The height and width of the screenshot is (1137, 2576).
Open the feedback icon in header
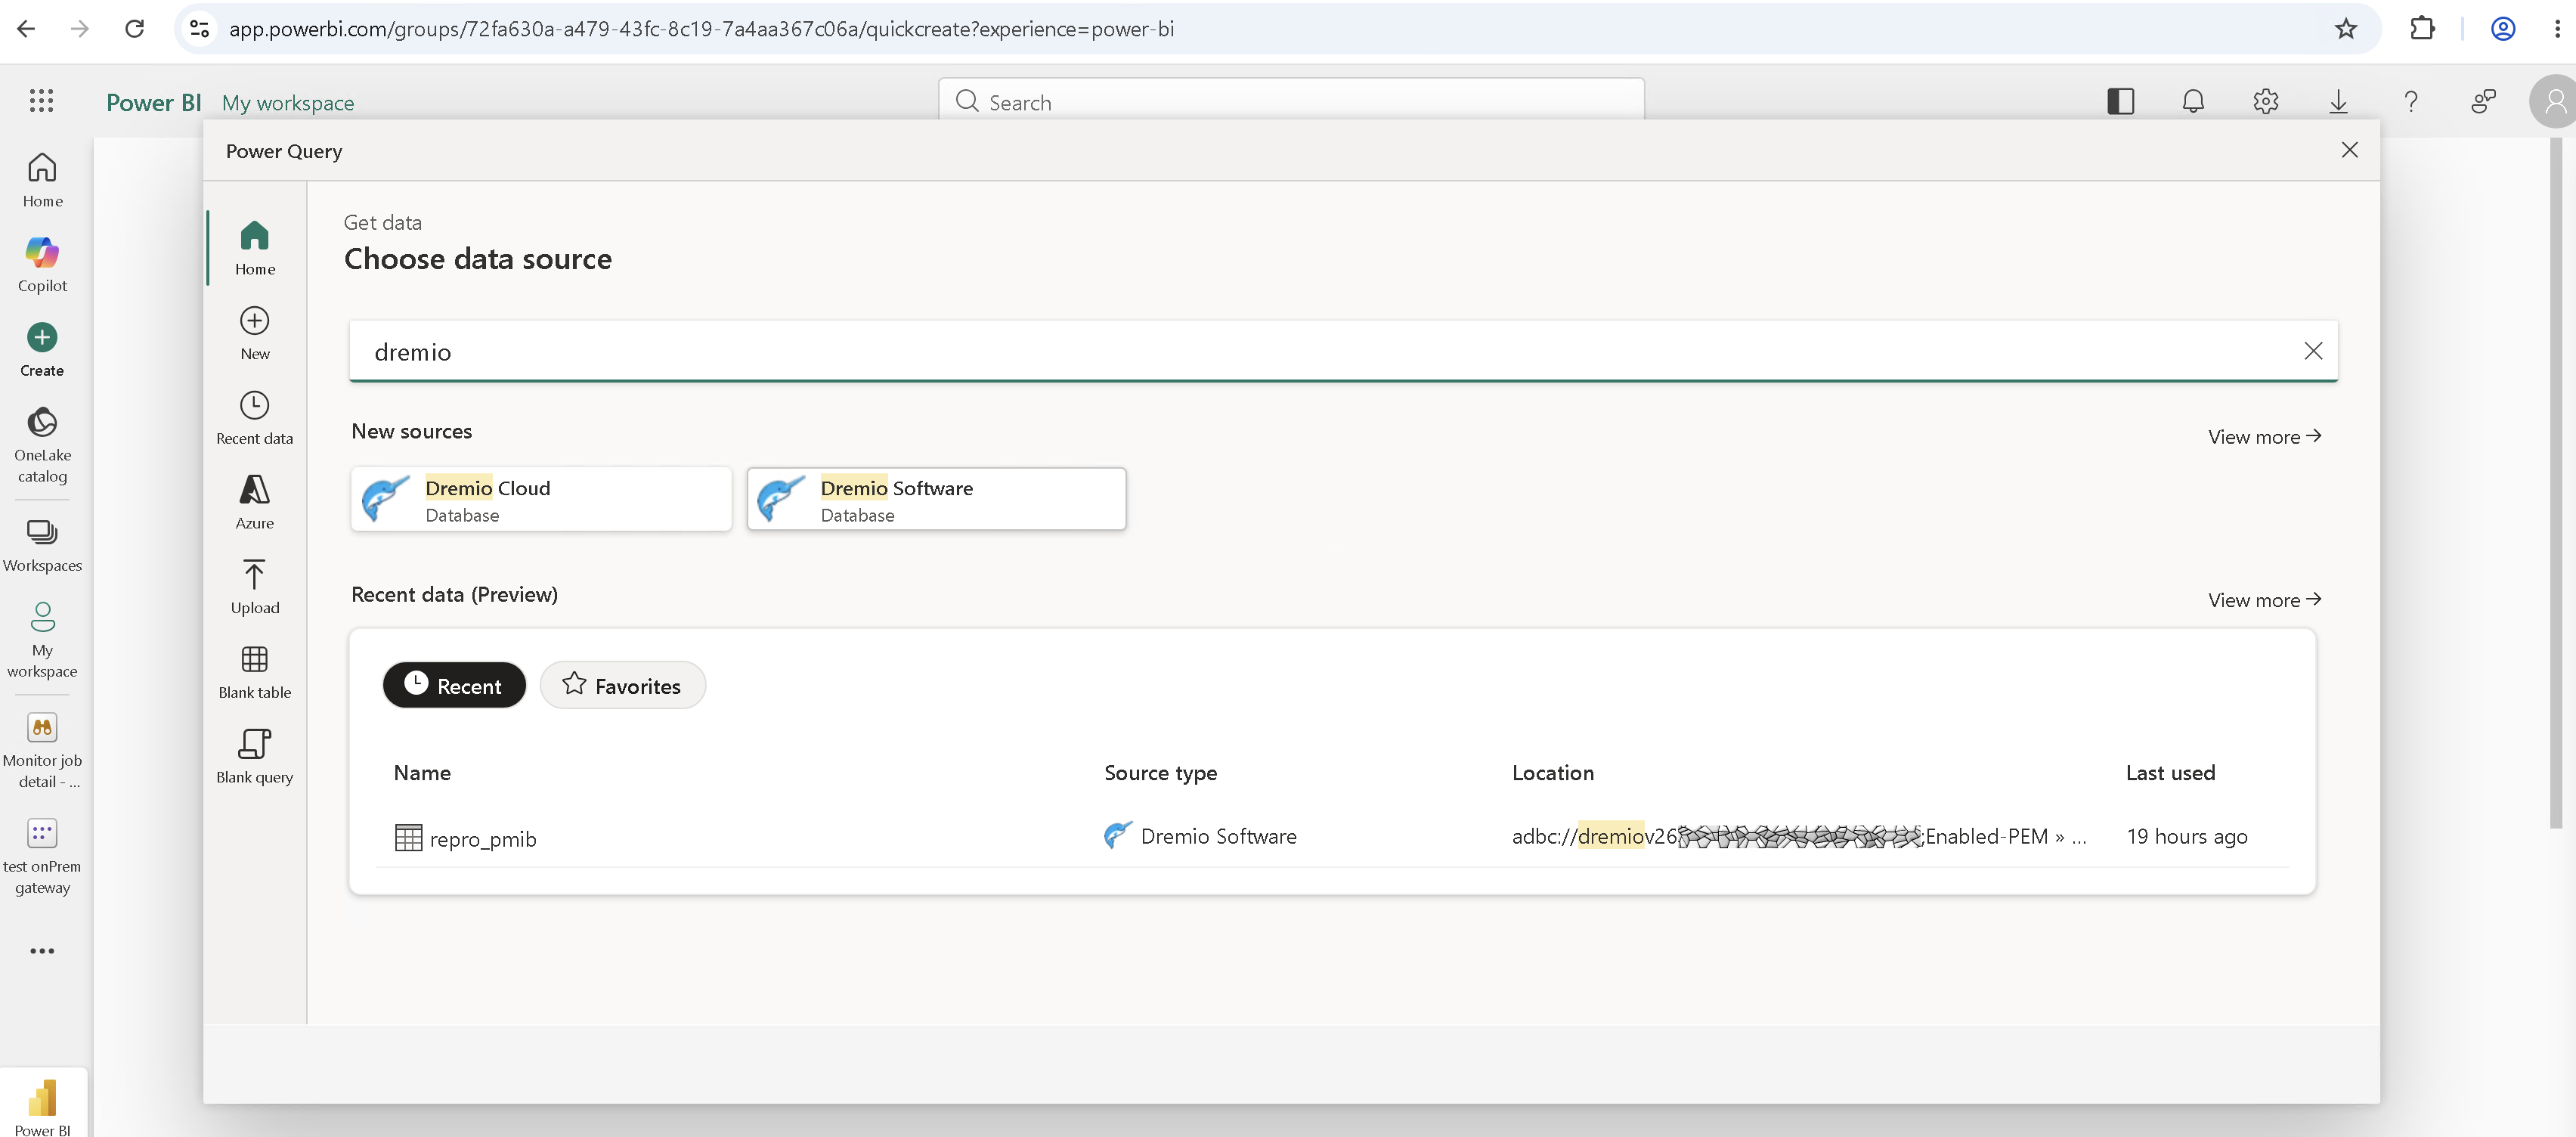point(2483,101)
